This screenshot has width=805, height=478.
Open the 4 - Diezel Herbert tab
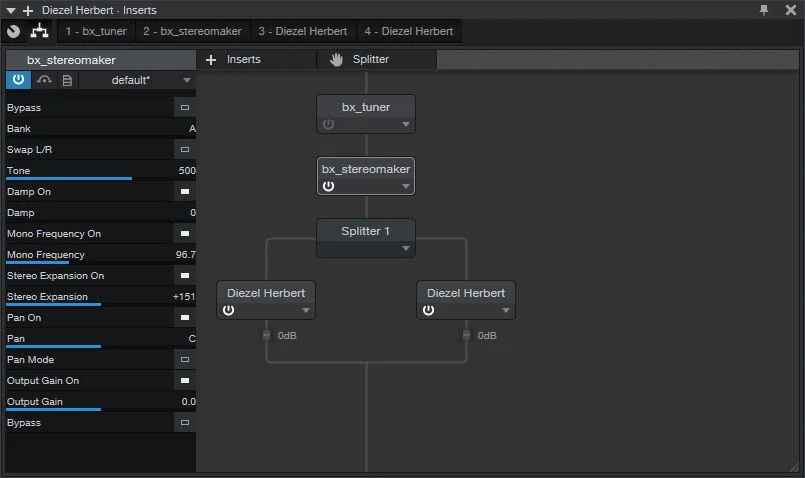pyautogui.click(x=409, y=31)
